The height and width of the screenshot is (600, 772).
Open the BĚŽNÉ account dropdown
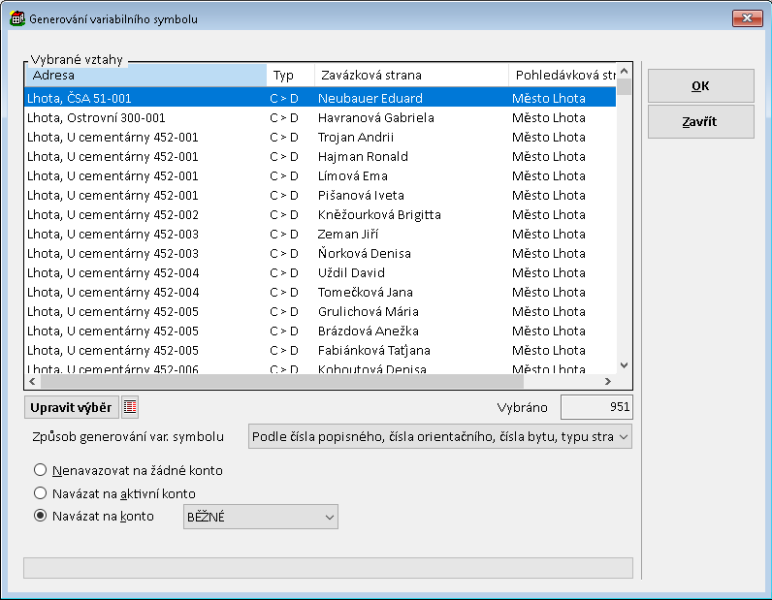tap(260, 517)
